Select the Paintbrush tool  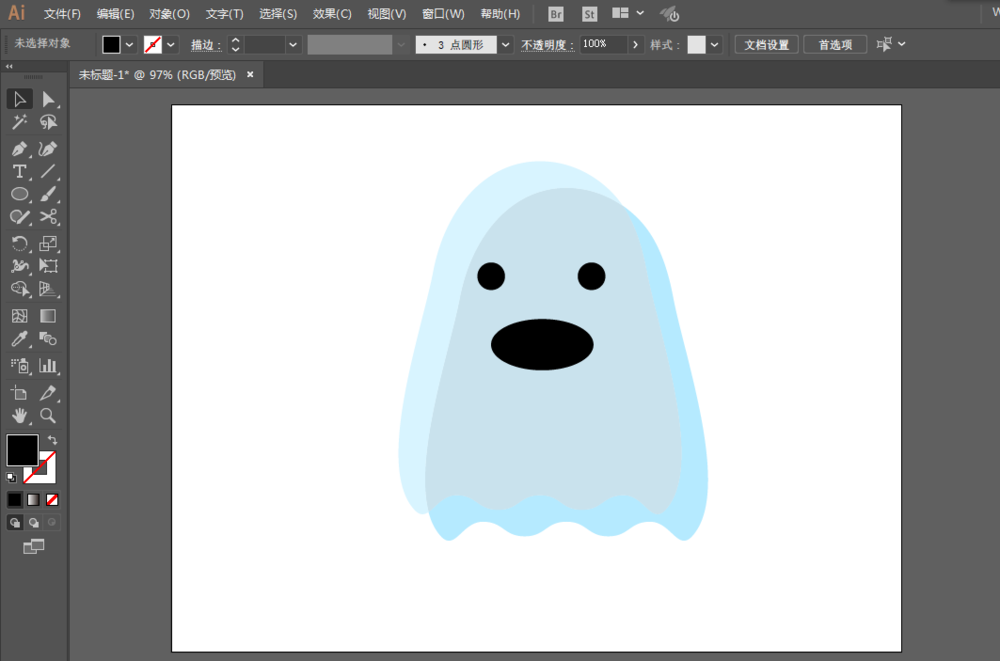tap(48, 194)
